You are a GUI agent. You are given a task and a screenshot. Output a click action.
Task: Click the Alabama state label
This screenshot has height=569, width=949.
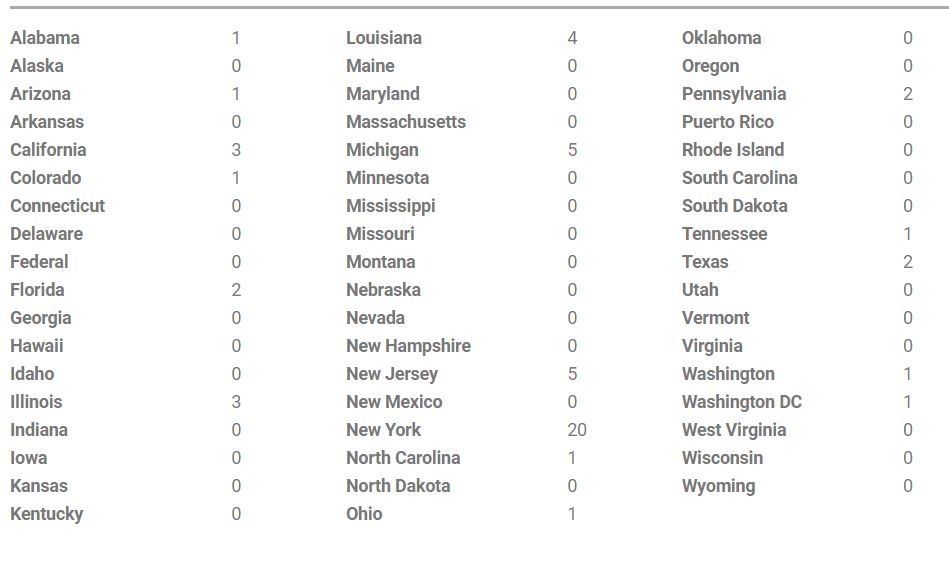[45, 38]
